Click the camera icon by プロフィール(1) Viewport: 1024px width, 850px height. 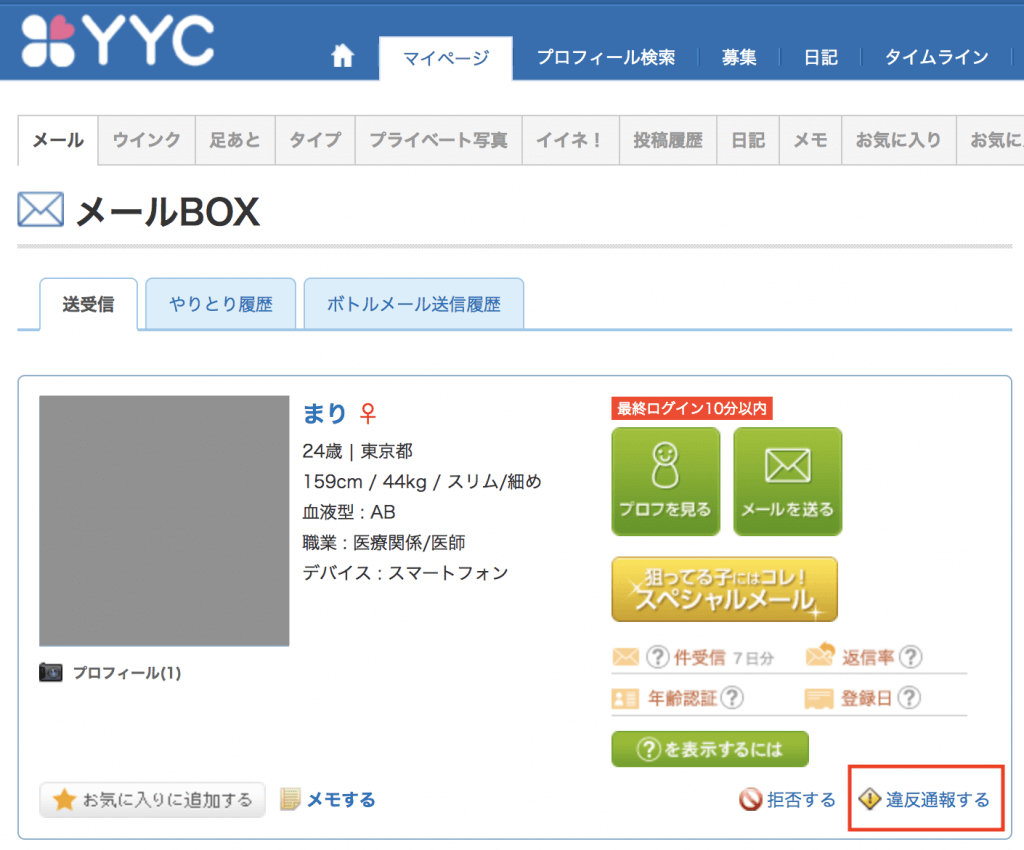tap(51, 673)
